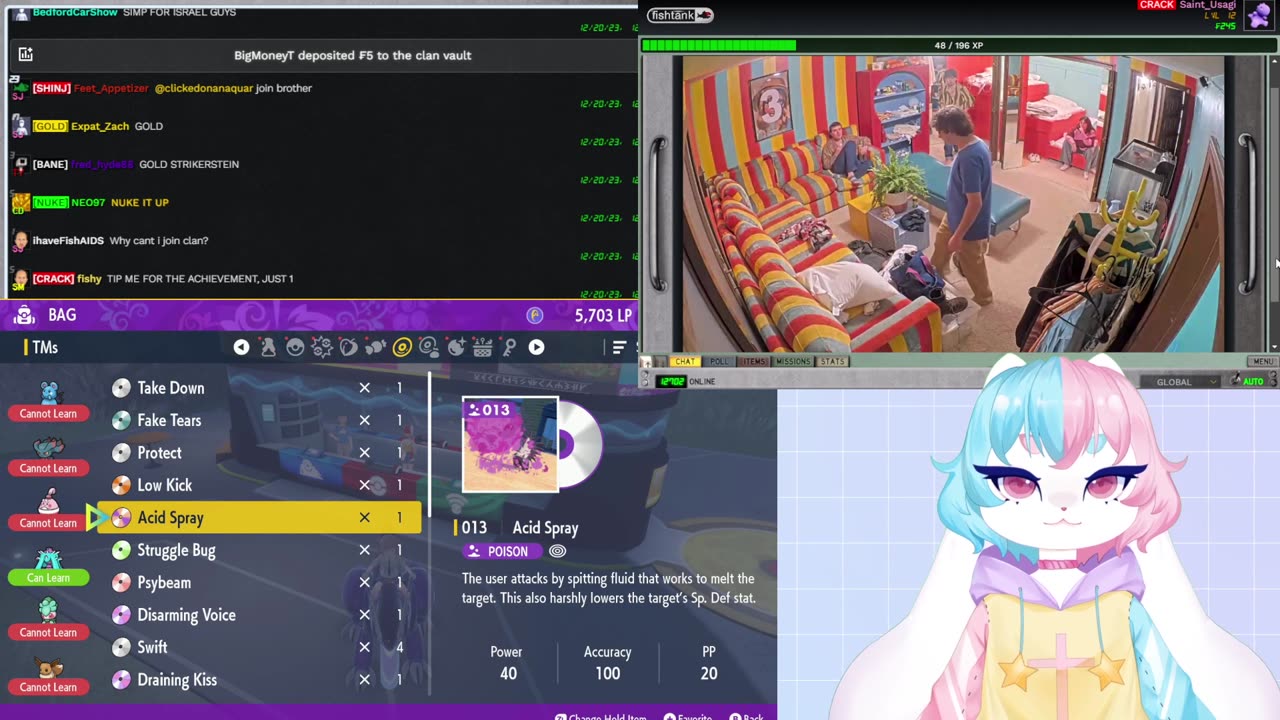1280x720 pixels.
Task: Open the Key Items pocket icon
Action: pos(509,347)
